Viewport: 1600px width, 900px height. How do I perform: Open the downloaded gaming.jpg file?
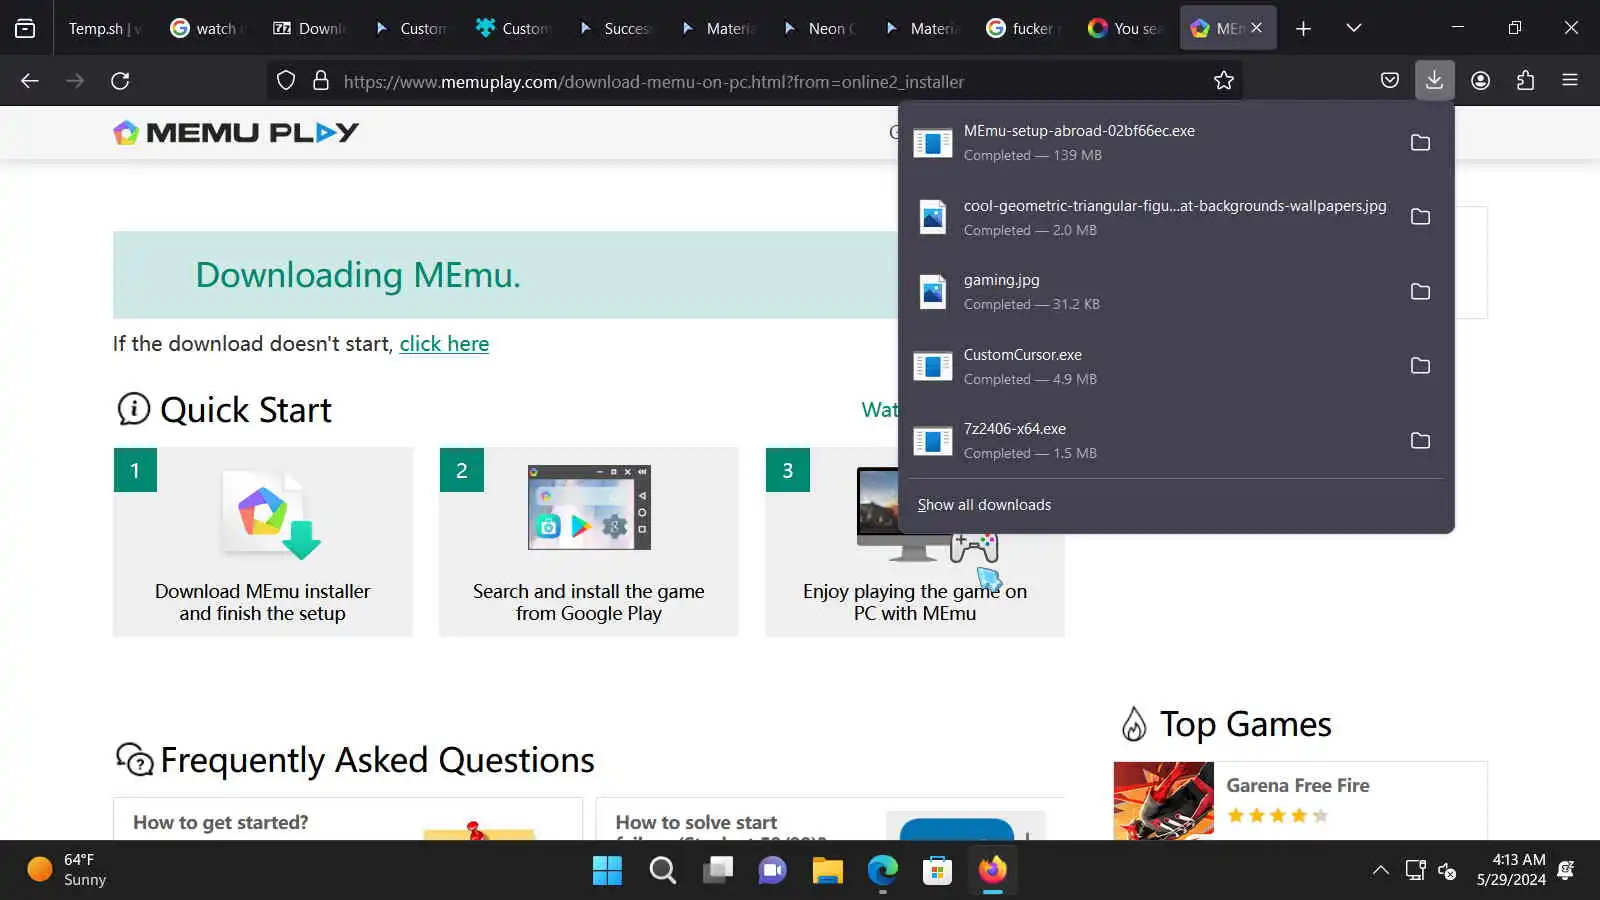pyautogui.click(x=1150, y=292)
